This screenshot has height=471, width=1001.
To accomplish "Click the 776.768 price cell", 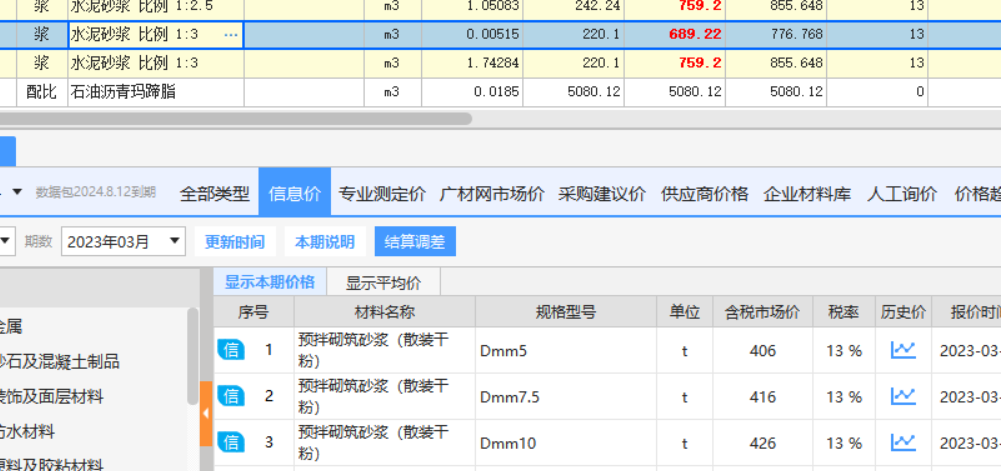I will pyautogui.click(x=776, y=34).
